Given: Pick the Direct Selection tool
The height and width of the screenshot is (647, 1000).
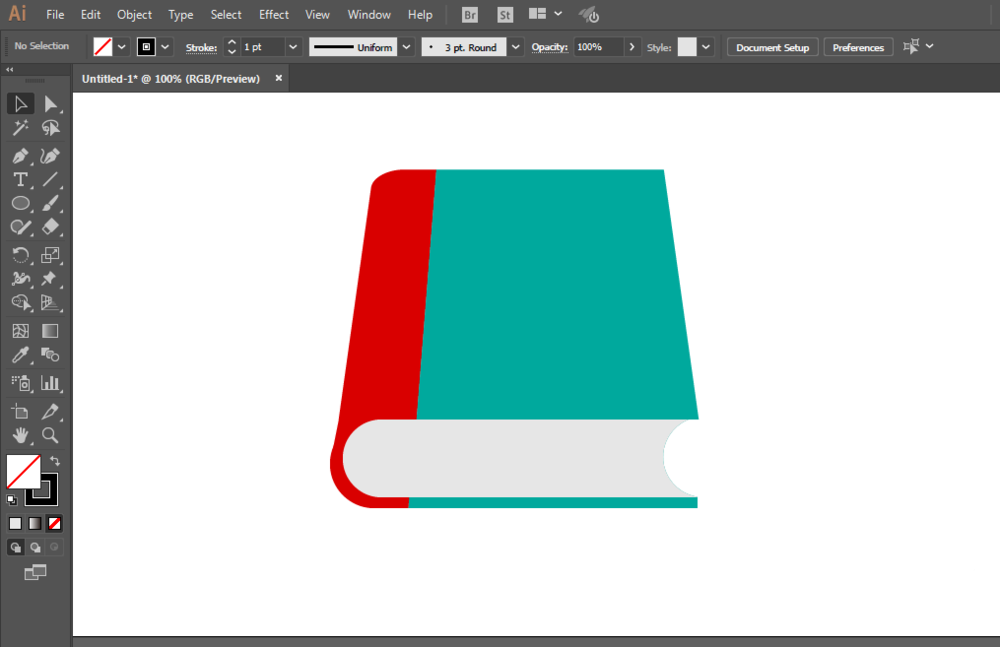Looking at the screenshot, I should coord(50,104).
